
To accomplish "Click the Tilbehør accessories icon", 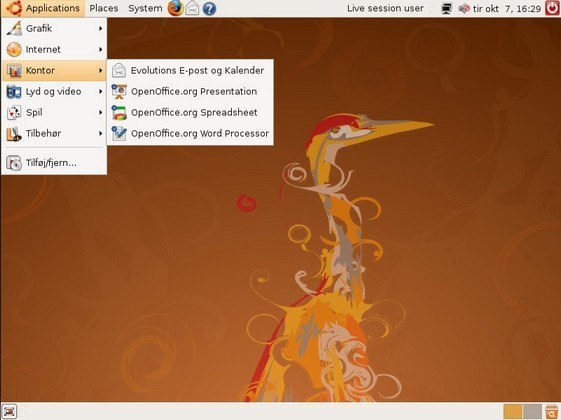I will pyautogui.click(x=14, y=134).
